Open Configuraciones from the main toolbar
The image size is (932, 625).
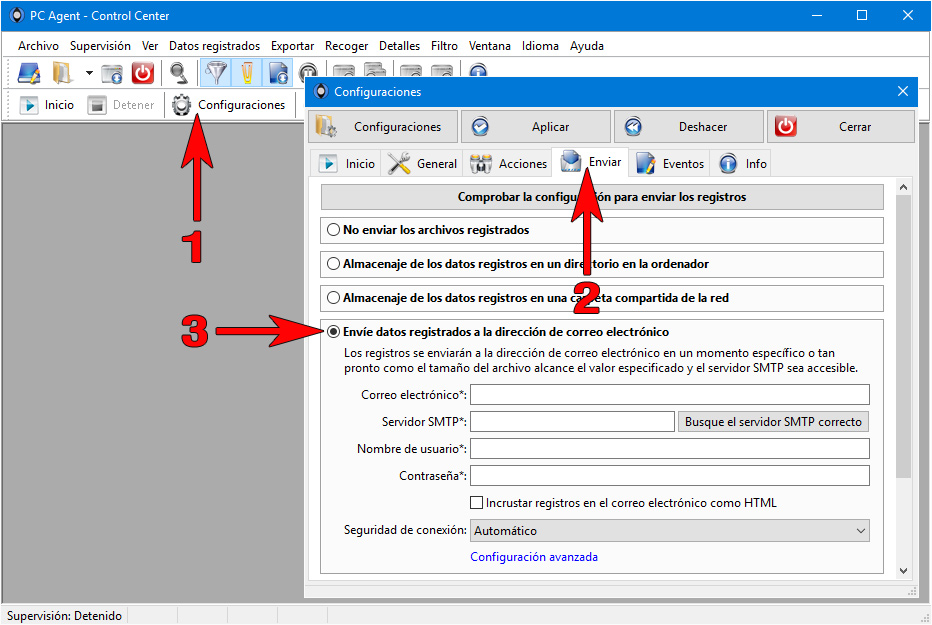[x=228, y=105]
